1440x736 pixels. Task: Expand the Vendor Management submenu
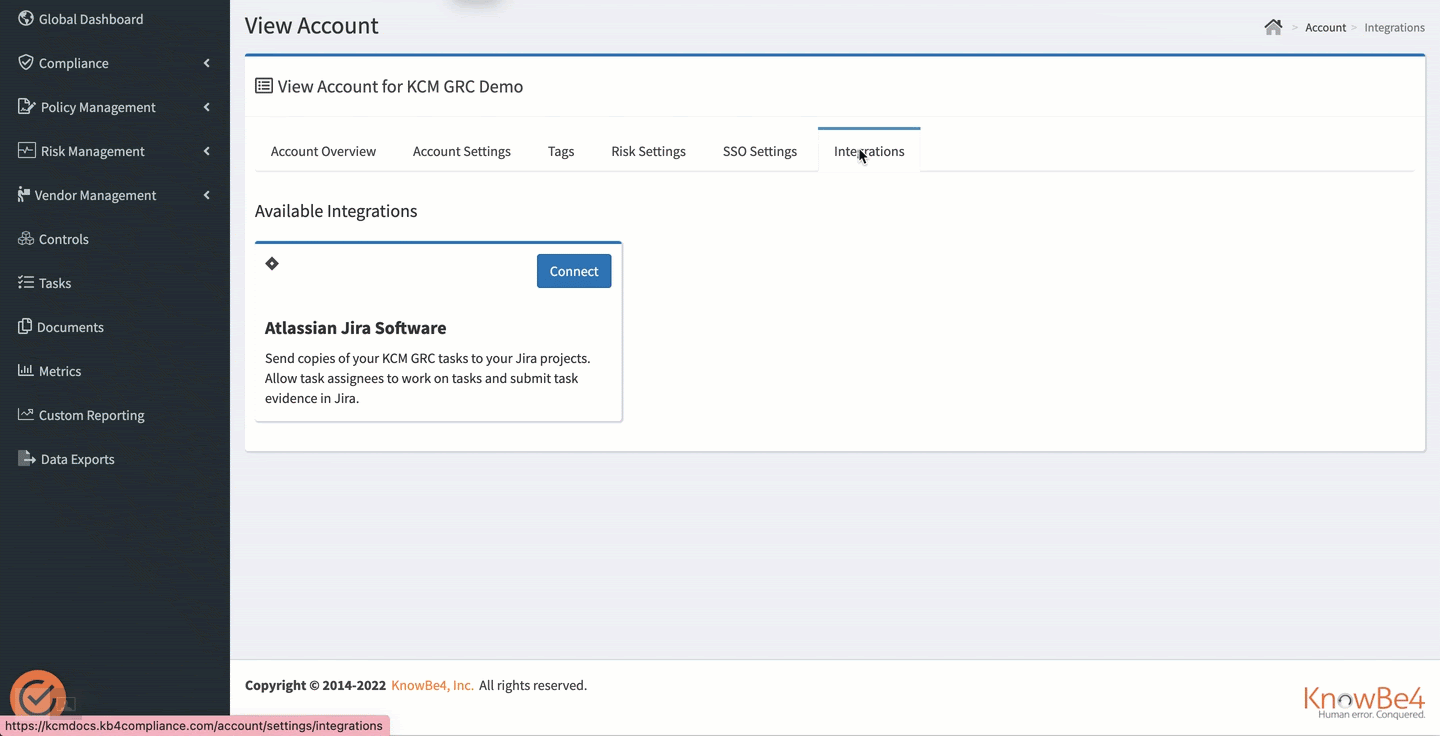[x=206, y=194]
